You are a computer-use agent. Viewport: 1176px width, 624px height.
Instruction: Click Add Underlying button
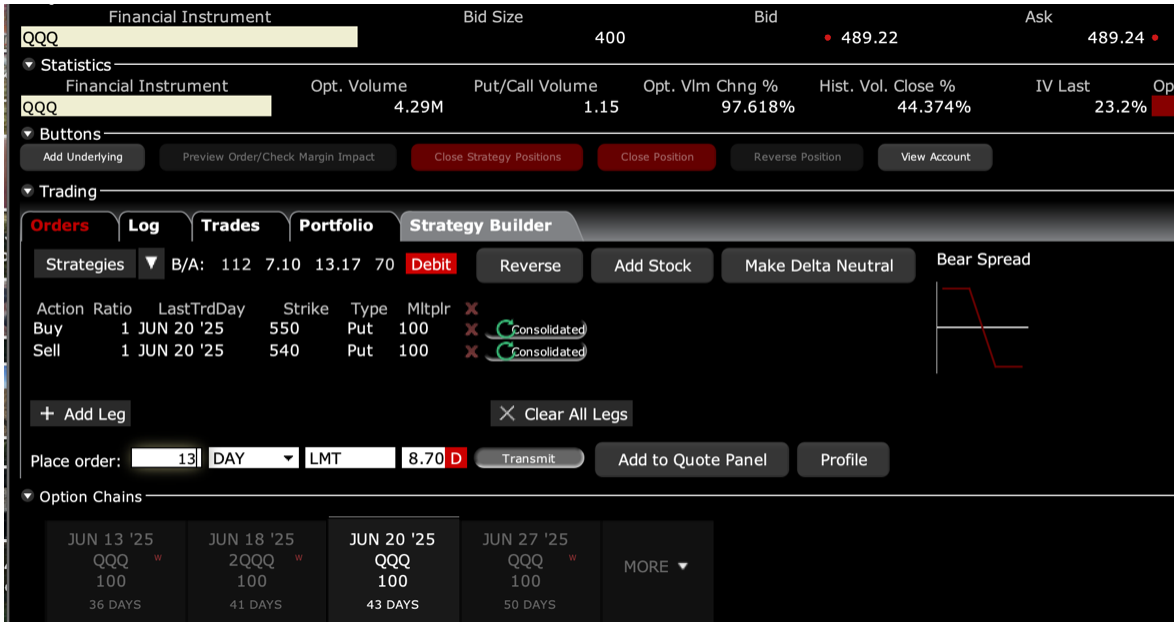point(82,158)
